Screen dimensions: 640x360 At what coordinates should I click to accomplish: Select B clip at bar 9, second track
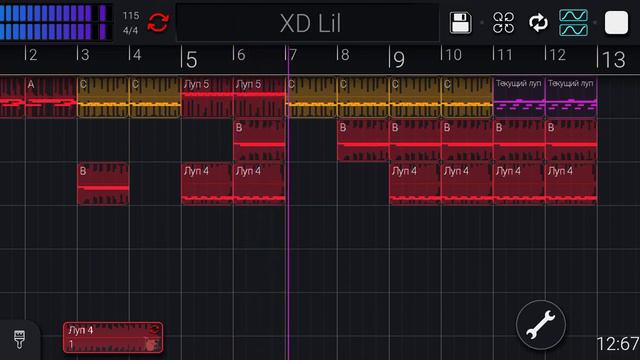point(416,140)
